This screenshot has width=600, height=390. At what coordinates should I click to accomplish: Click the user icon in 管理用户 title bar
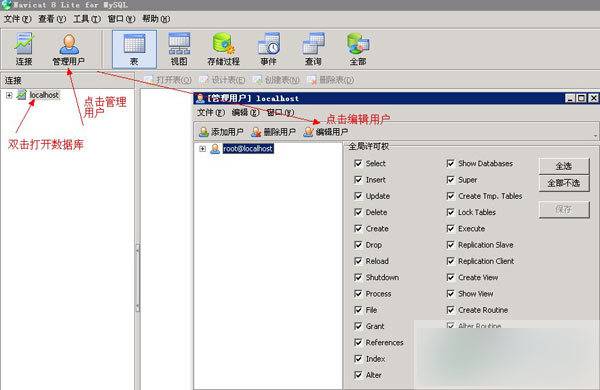tap(200, 98)
